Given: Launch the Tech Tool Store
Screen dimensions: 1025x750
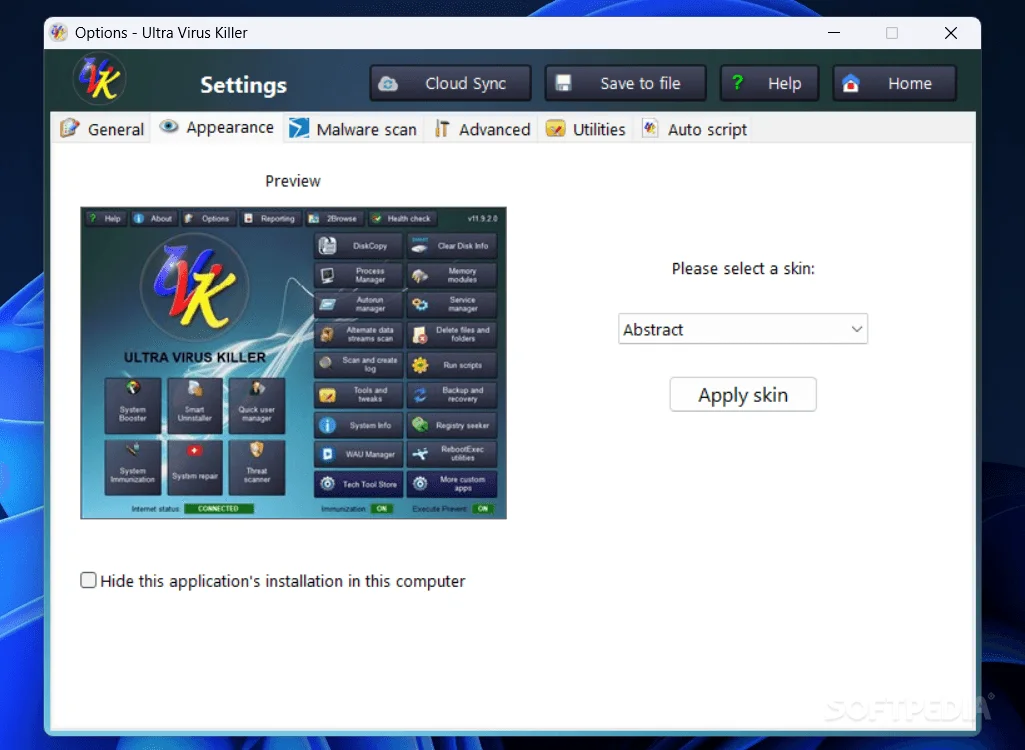Looking at the screenshot, I should [x=357, y=484].
